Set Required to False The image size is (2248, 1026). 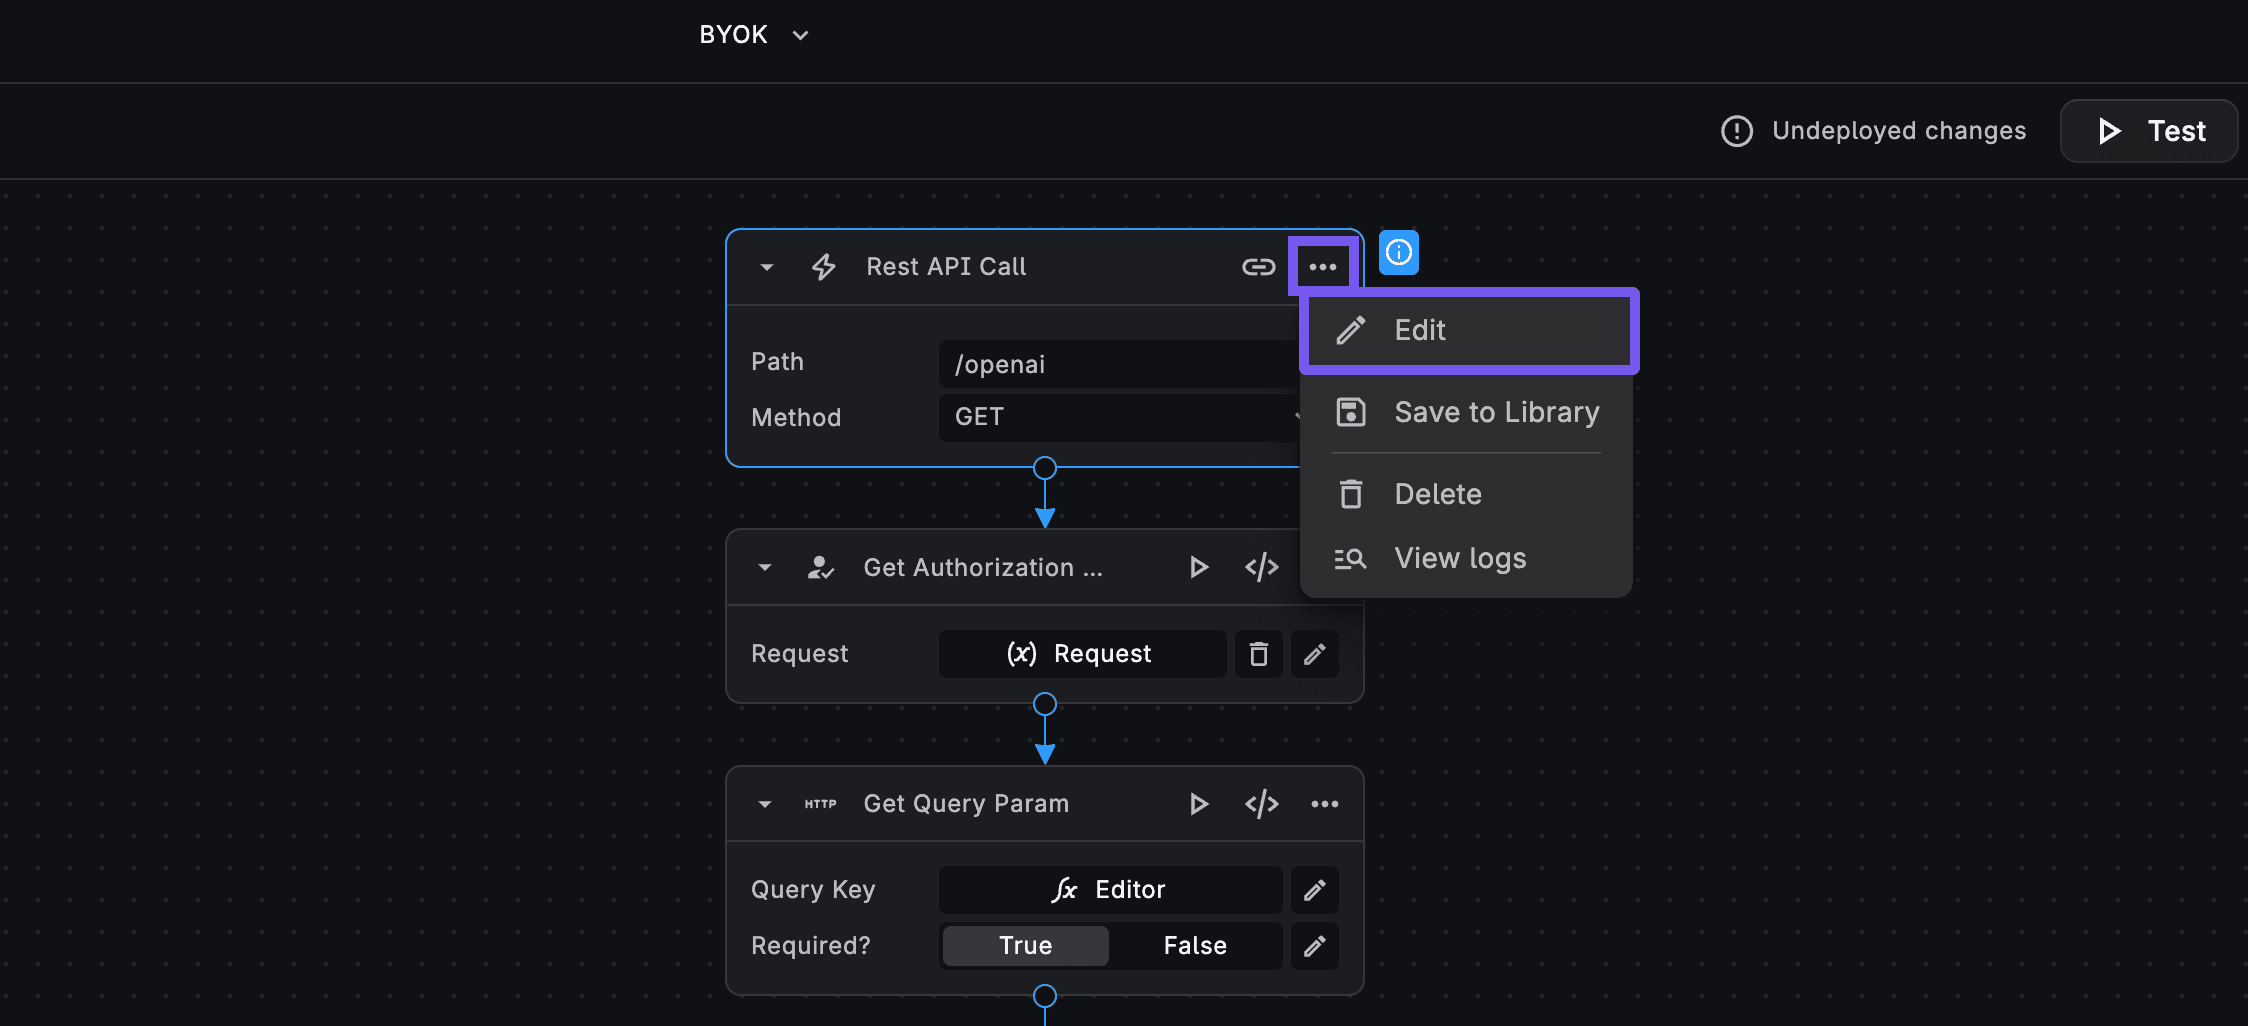tap(1195, 945)
